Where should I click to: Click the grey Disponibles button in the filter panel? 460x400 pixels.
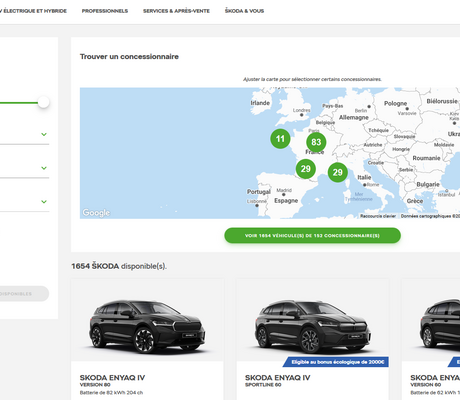(x=23, y=294)
